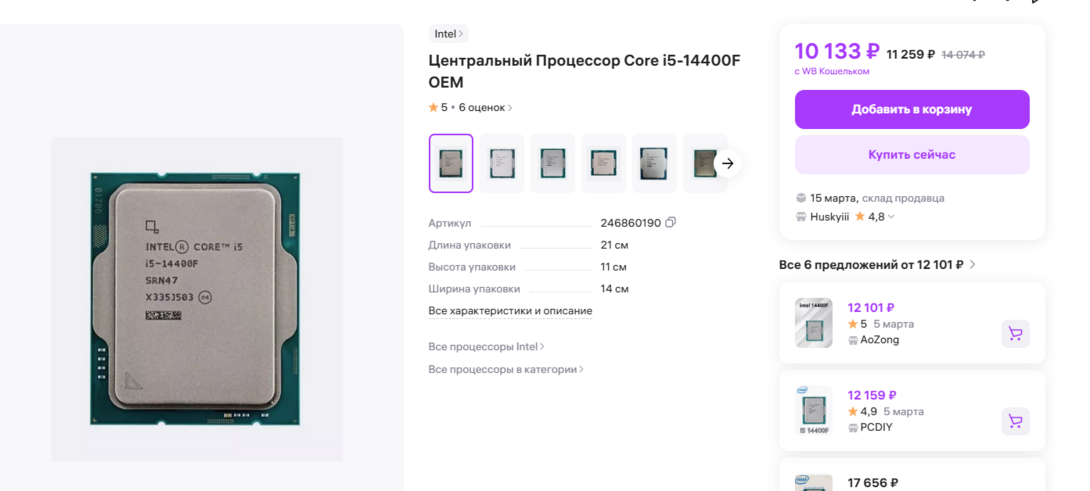Open the 6 оценок reviews link
Viewport: 1090px width, 491px height.
(x=485, y=108)
